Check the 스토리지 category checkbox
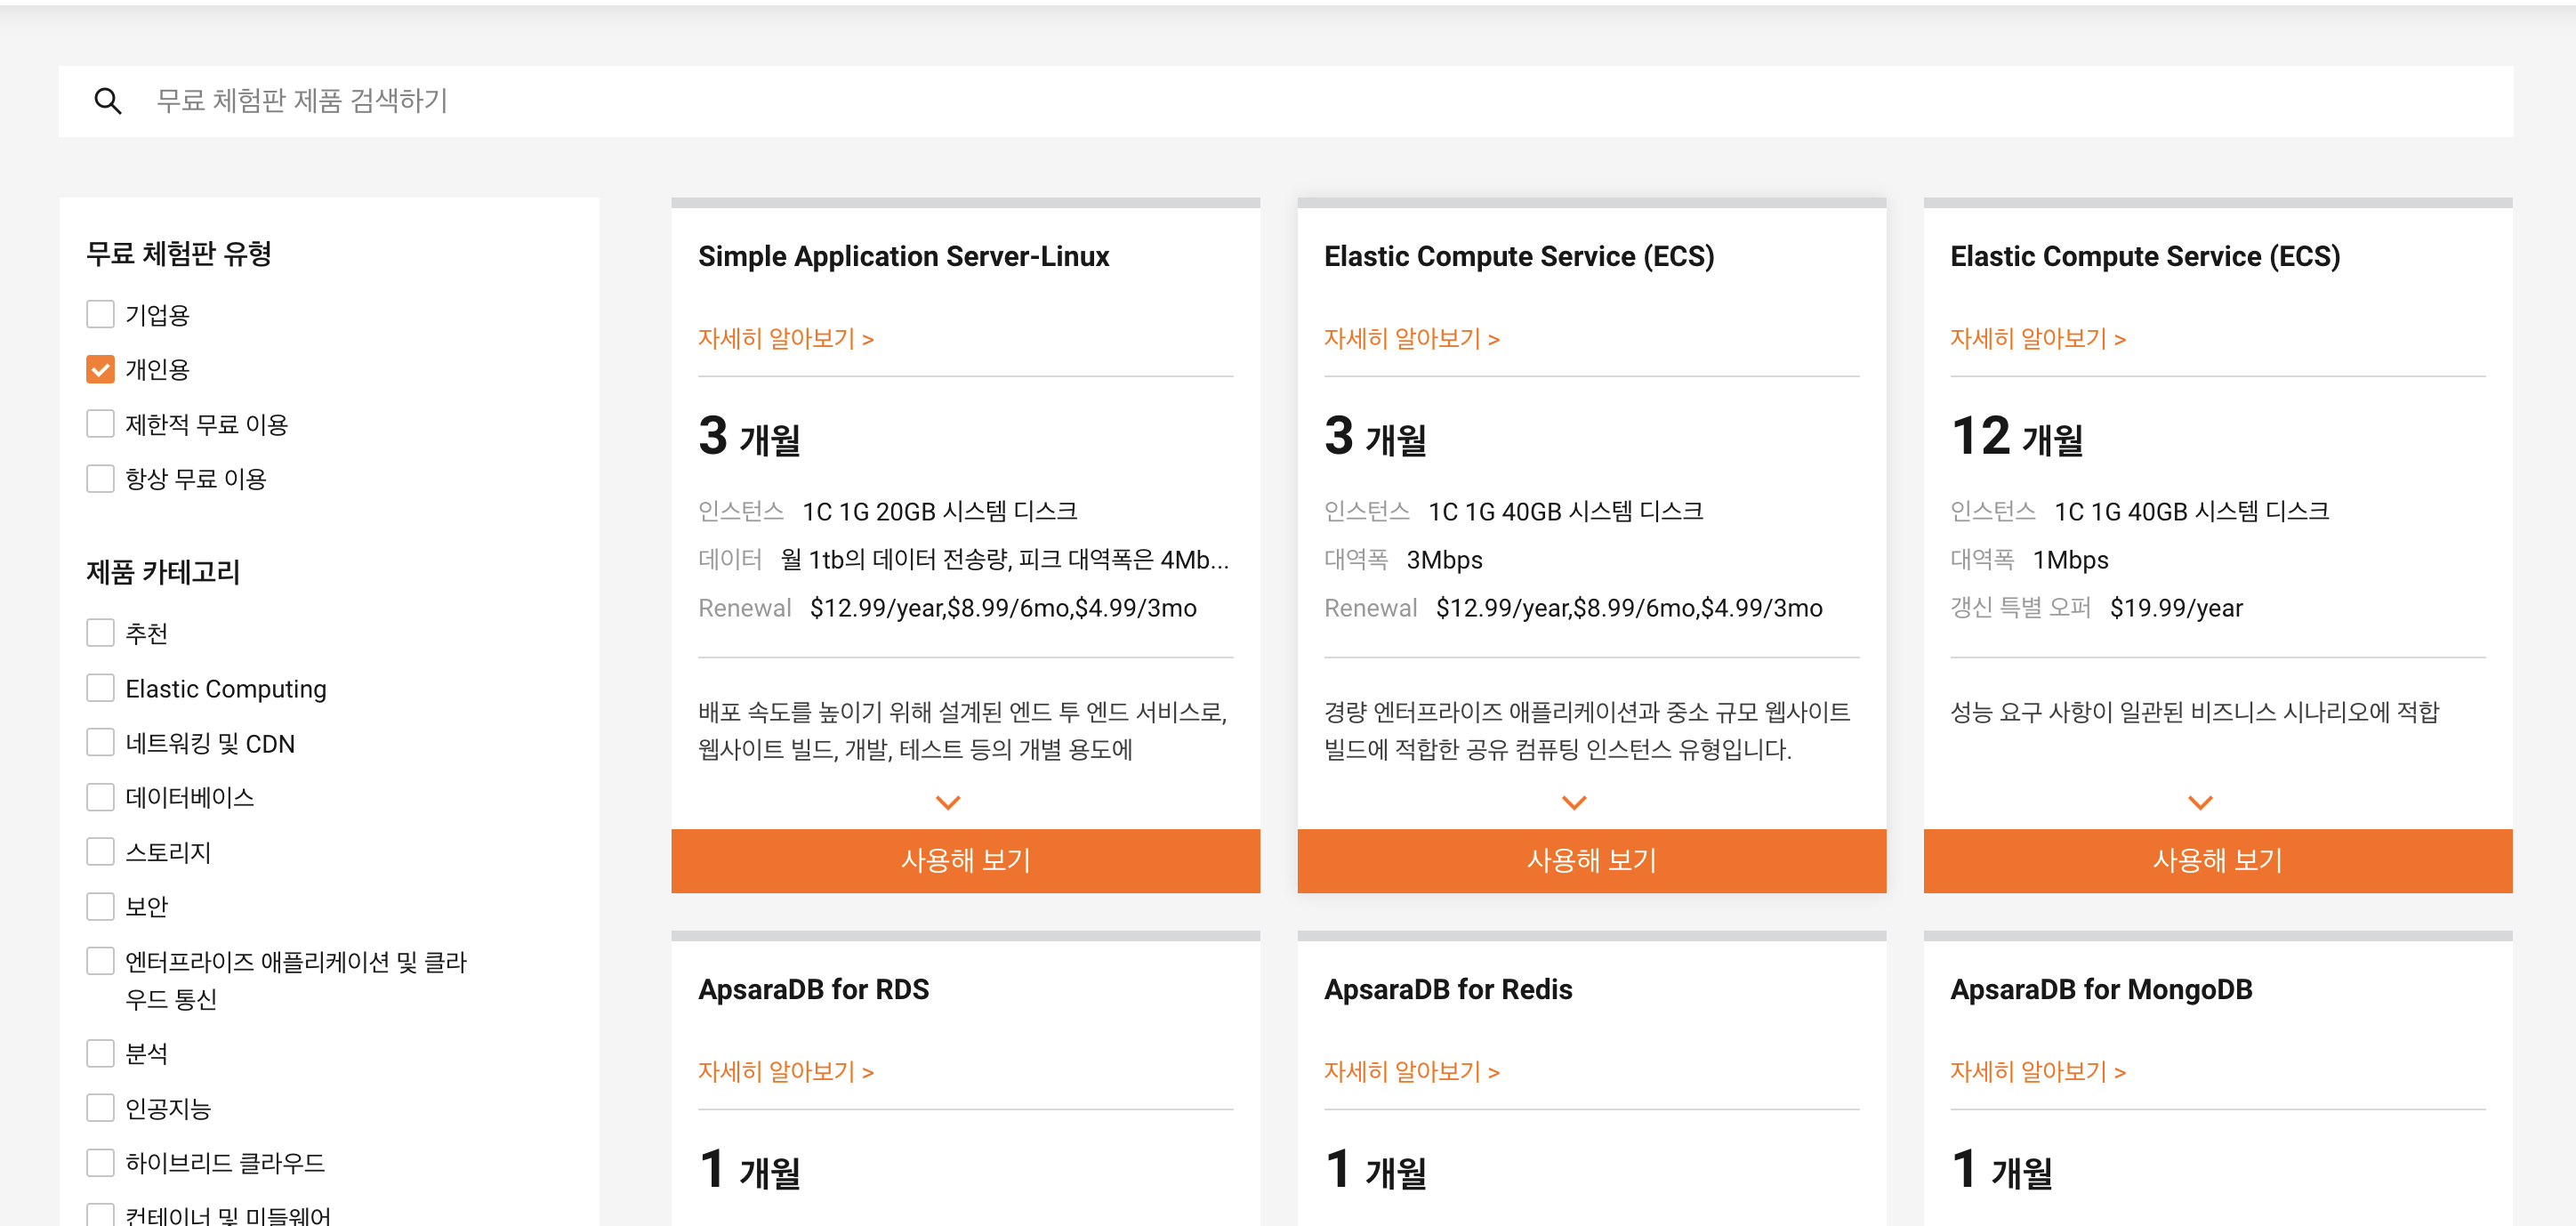The image size is (2576, 1226). click(x=100, y=852)
